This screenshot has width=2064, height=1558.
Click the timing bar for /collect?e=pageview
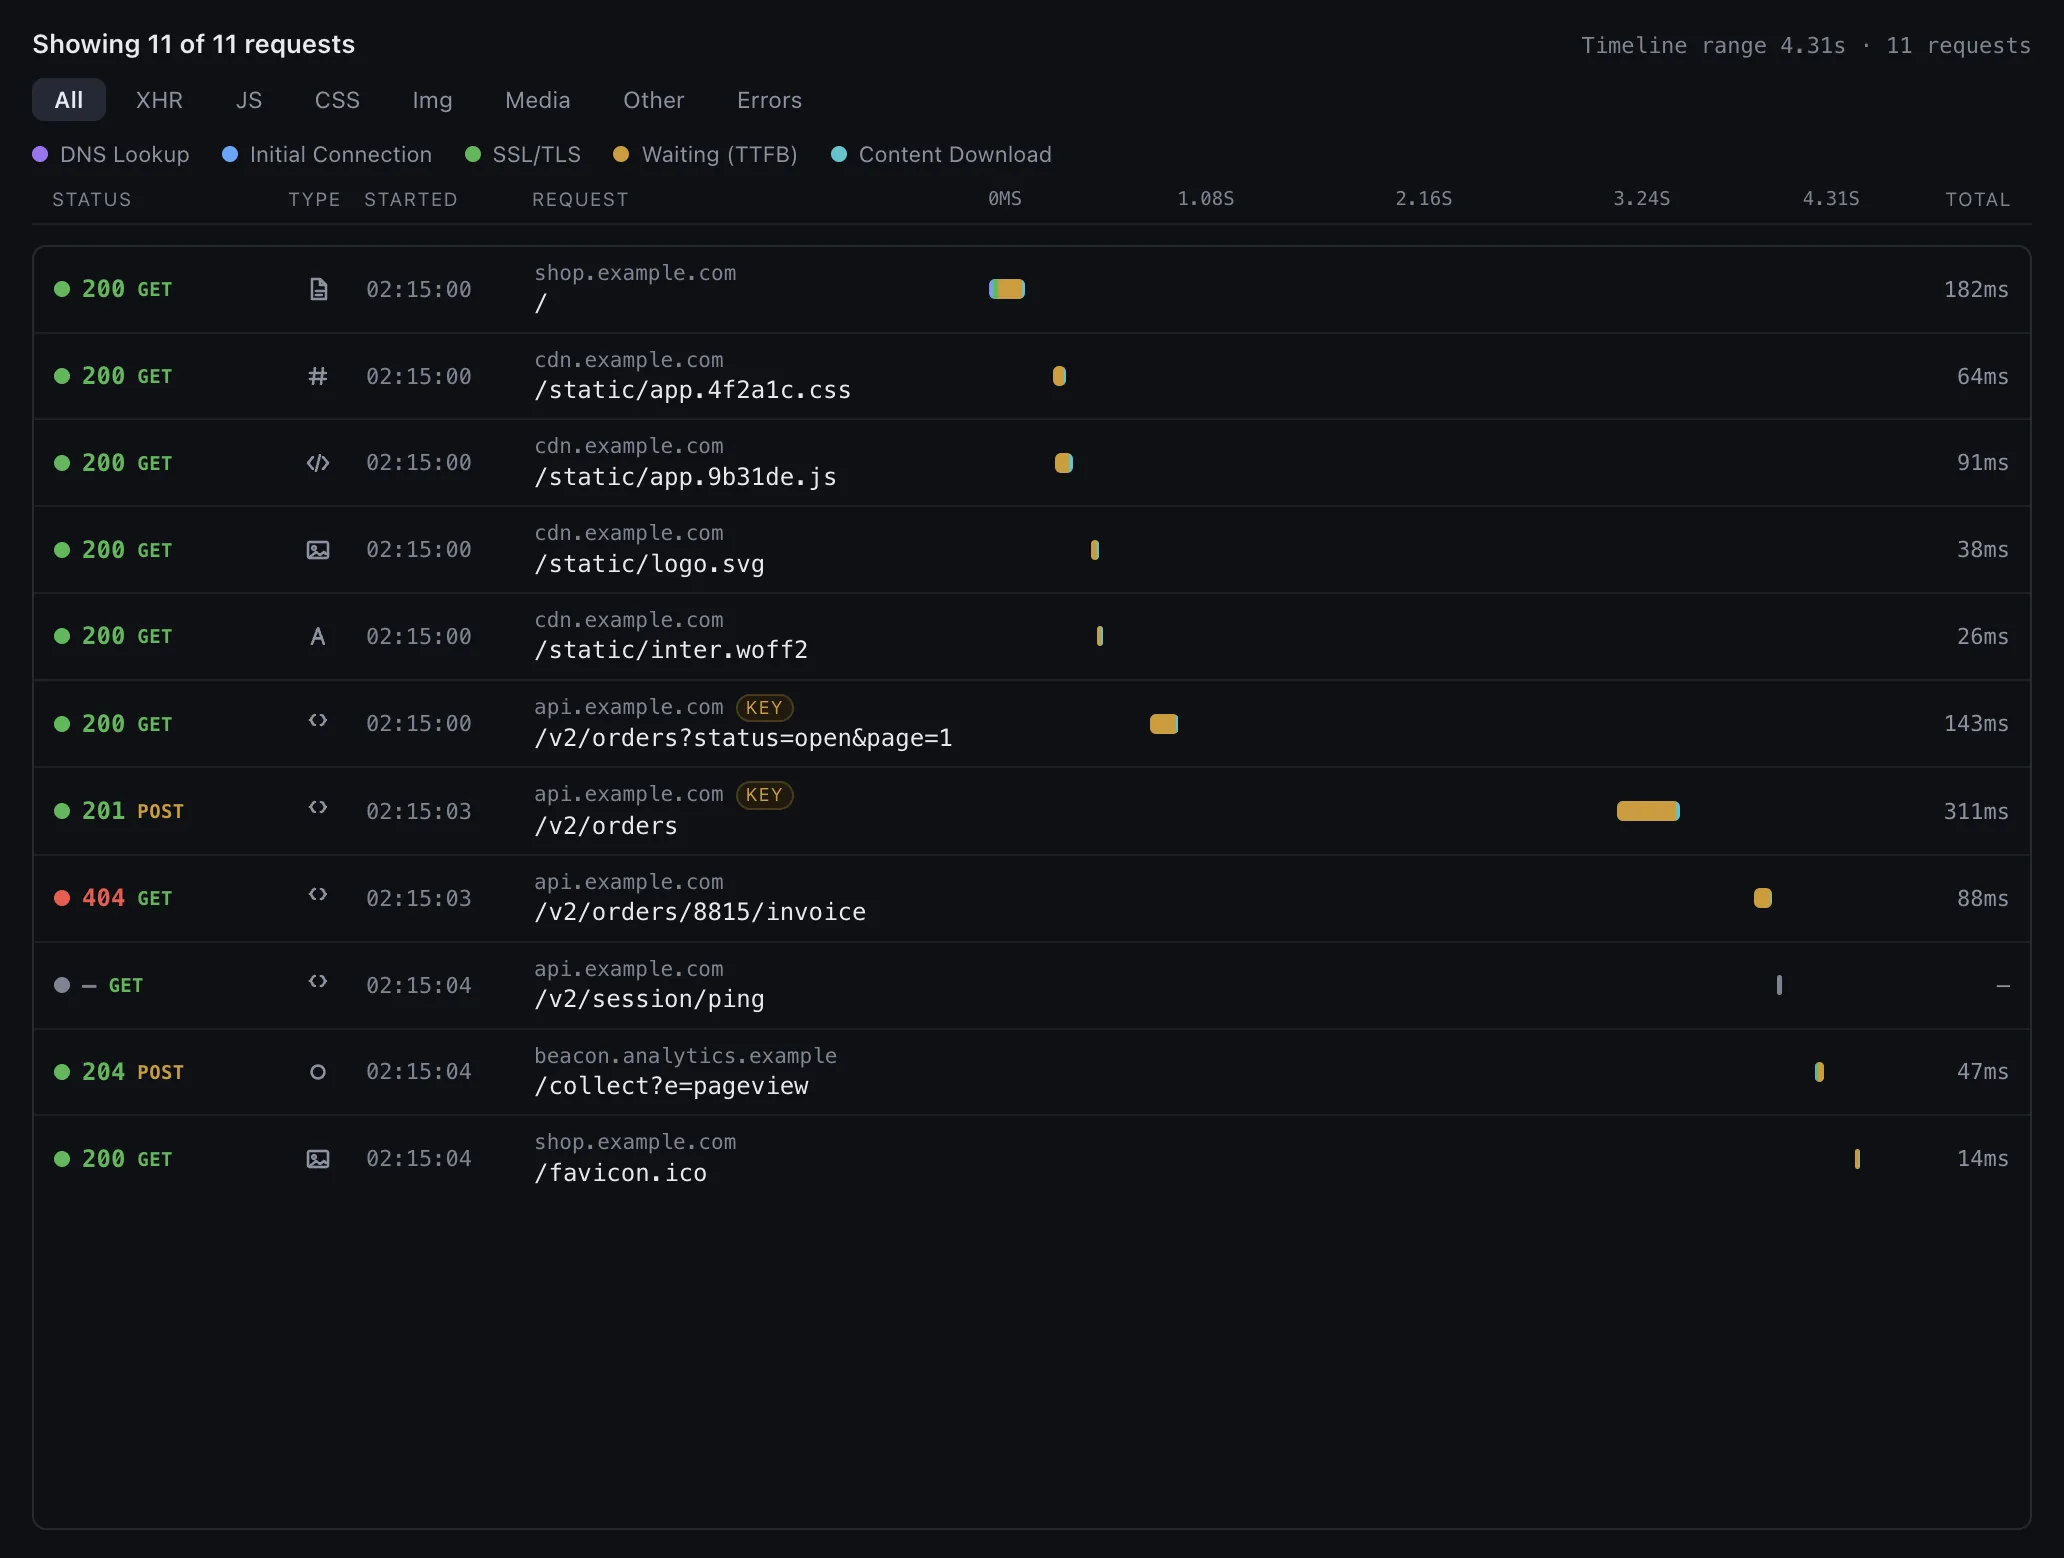tap(1819, 1072)
